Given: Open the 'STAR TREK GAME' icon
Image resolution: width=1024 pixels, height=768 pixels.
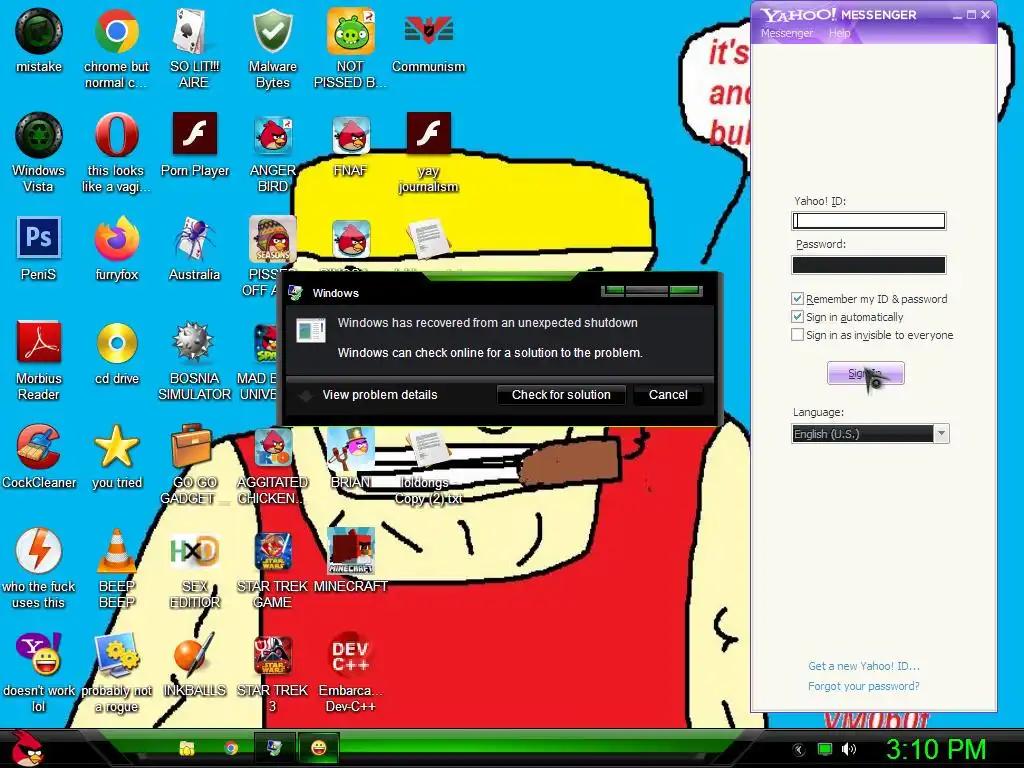Looking at the screenshot, I should coord(272,552).
